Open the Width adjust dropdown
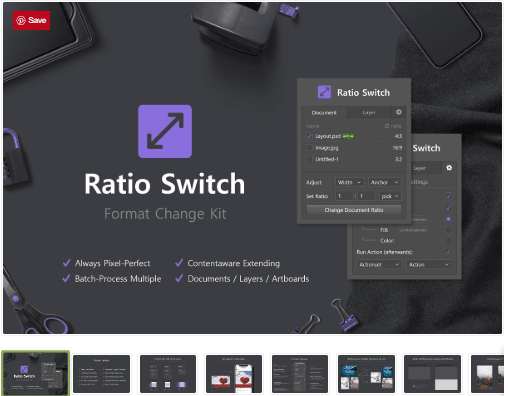 point(349,182)
